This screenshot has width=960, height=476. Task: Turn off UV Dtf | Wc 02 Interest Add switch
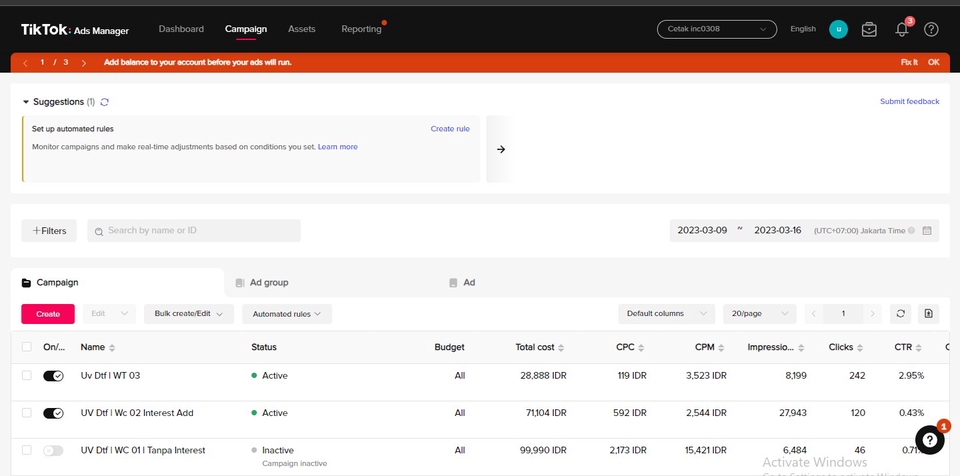pos(53,414)
